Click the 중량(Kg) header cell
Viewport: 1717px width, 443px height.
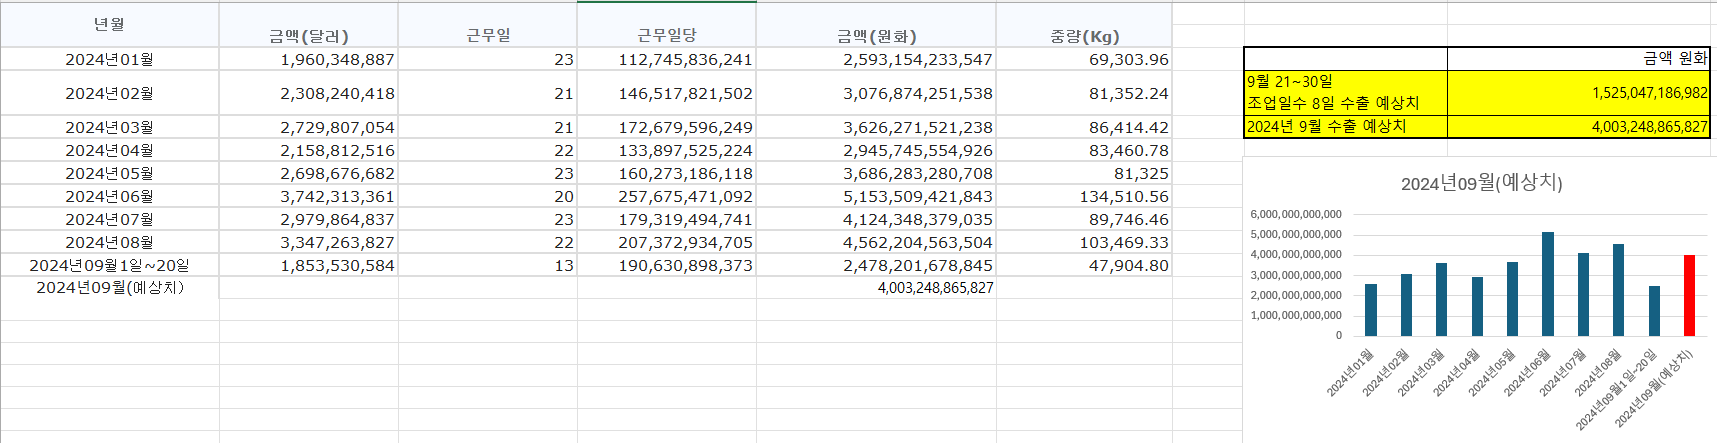tap(1084, 25)
